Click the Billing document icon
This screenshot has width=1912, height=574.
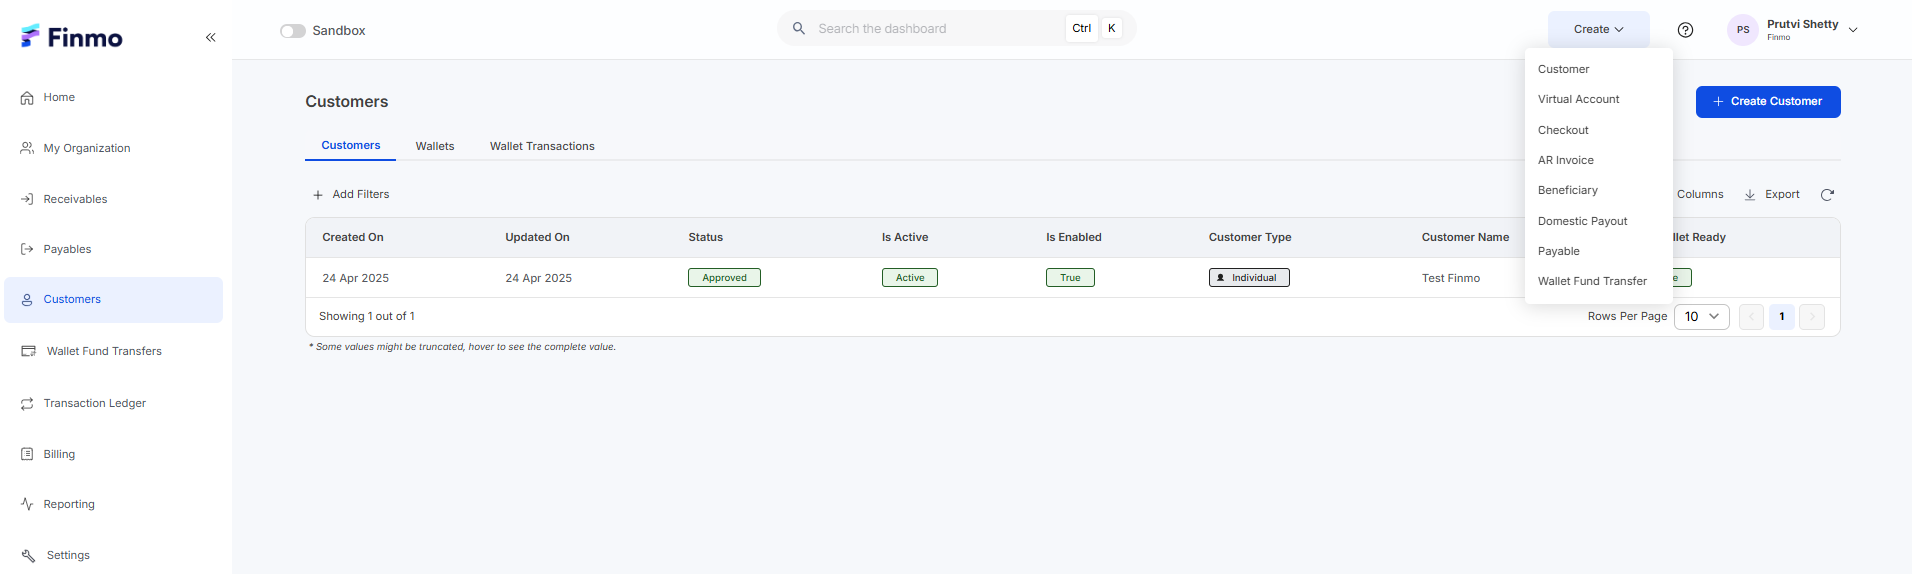pos(27,454)
